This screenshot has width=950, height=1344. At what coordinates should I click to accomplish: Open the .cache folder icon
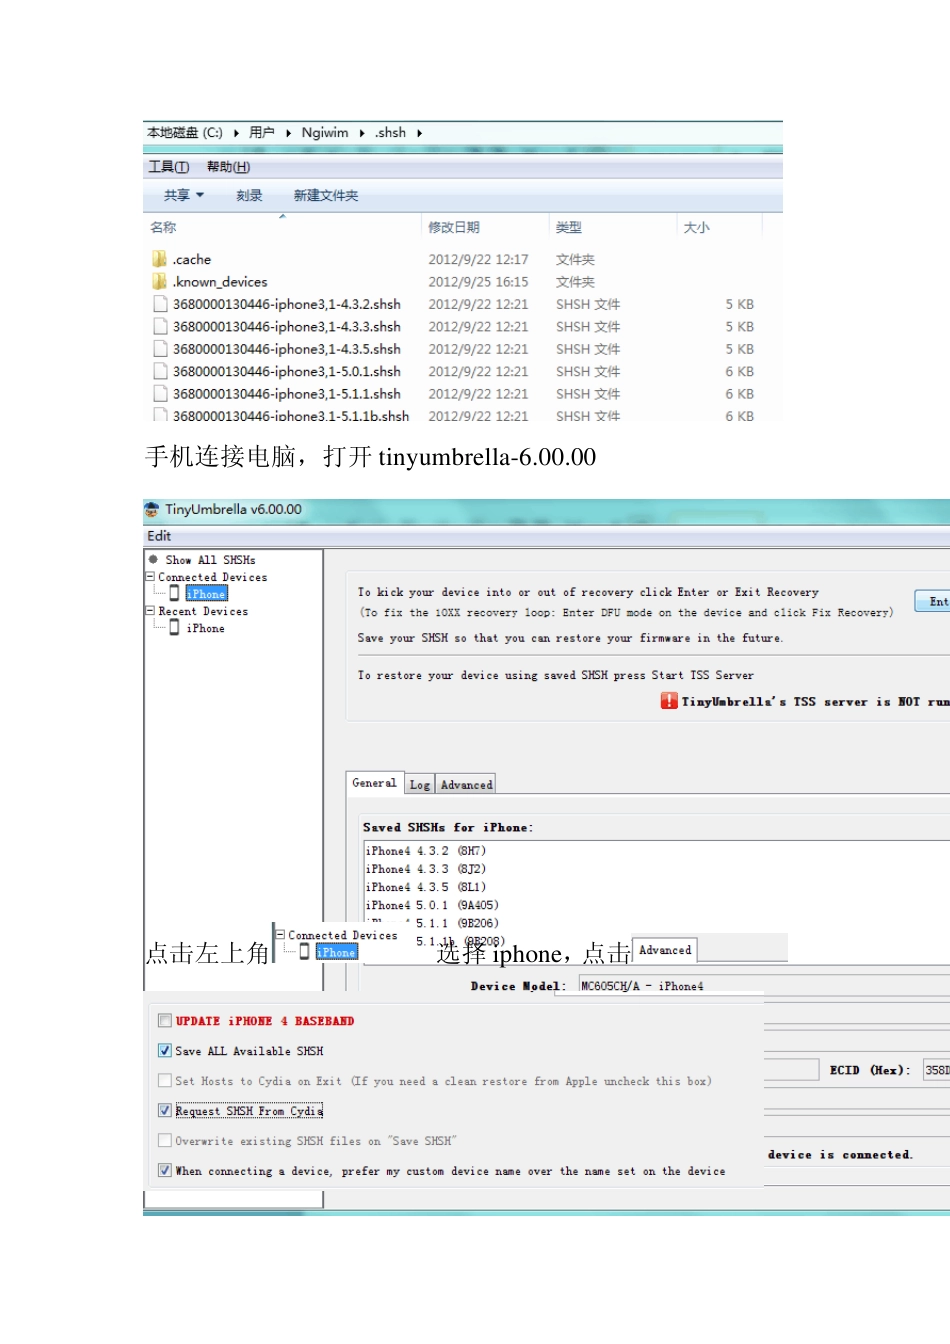tap(159, 259)
